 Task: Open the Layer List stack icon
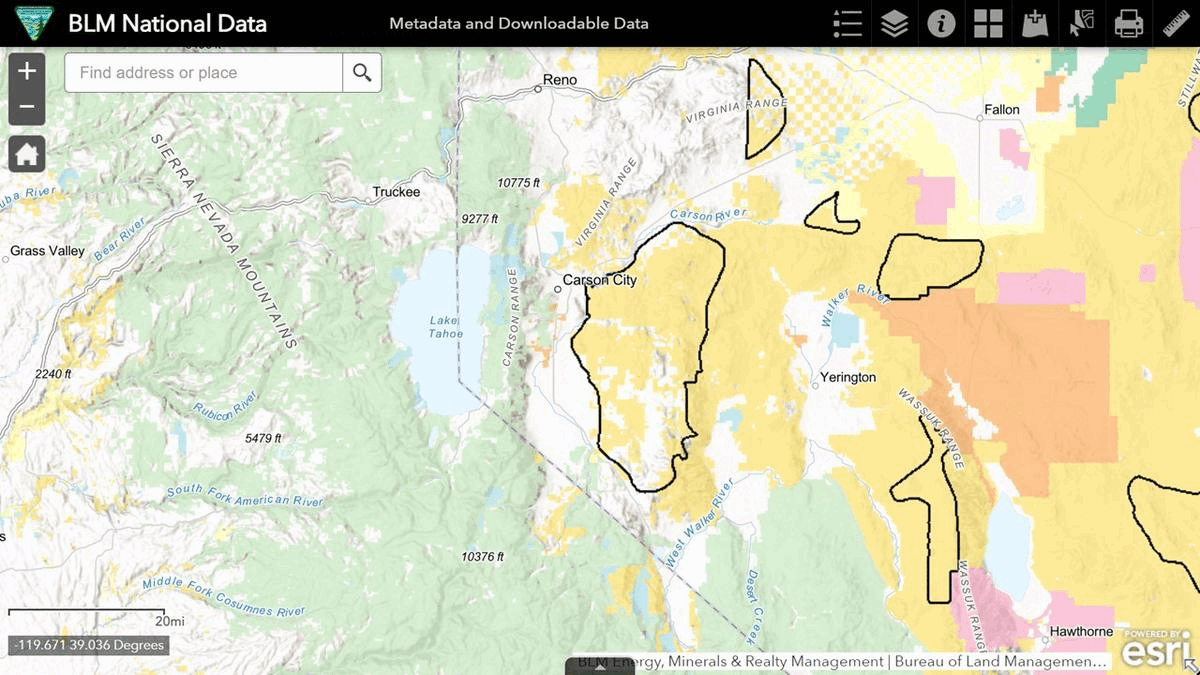[894, 24]
